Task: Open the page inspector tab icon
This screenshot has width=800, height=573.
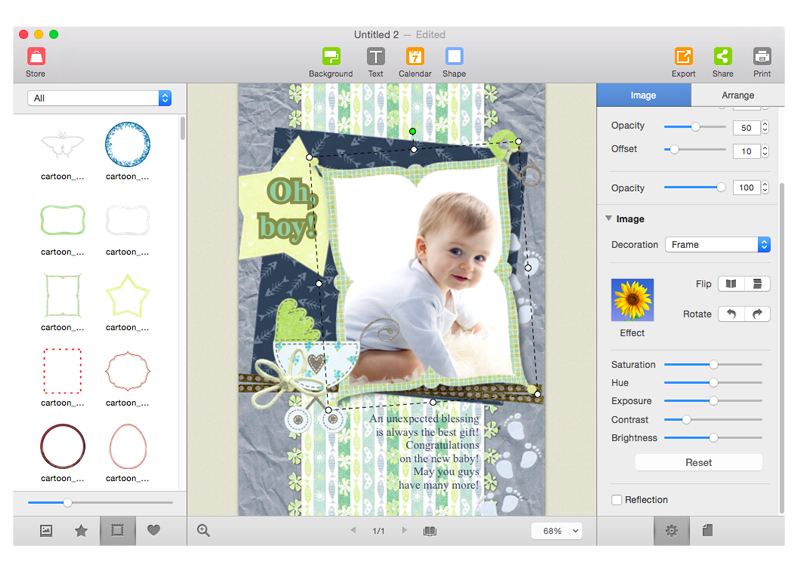Action: click(708, 531)
